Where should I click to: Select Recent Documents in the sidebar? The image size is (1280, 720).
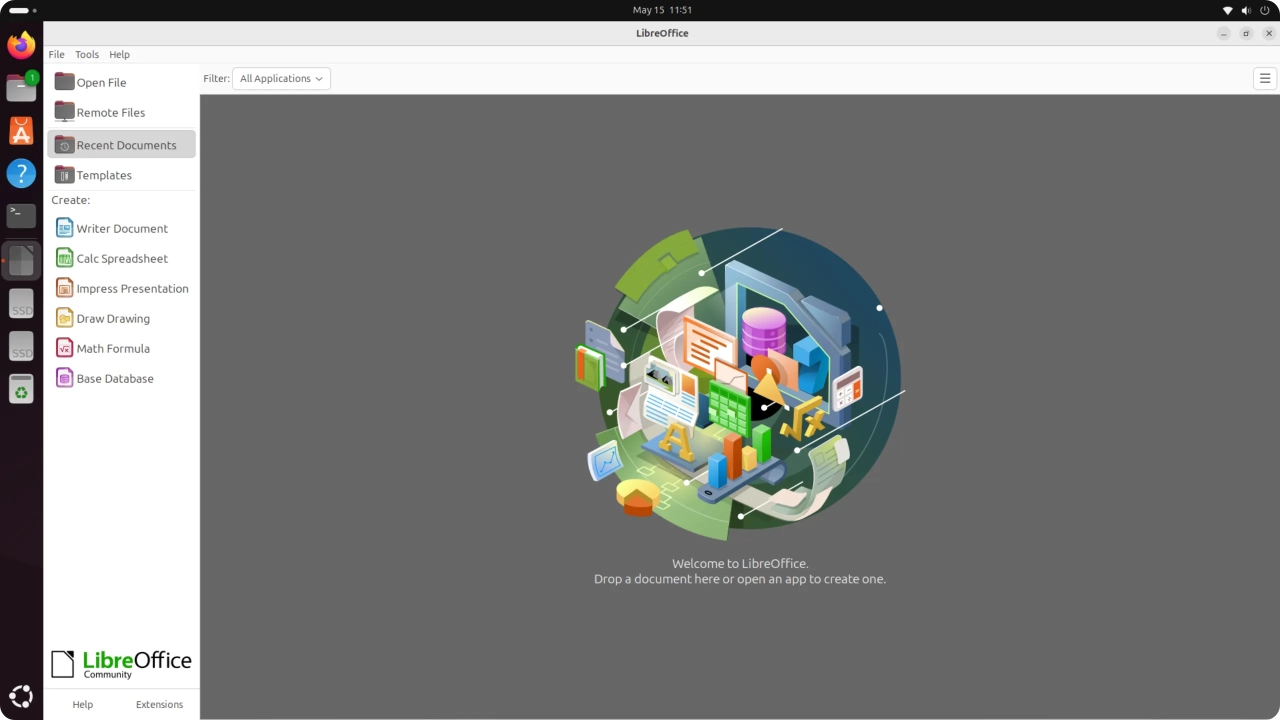(121, 144)
